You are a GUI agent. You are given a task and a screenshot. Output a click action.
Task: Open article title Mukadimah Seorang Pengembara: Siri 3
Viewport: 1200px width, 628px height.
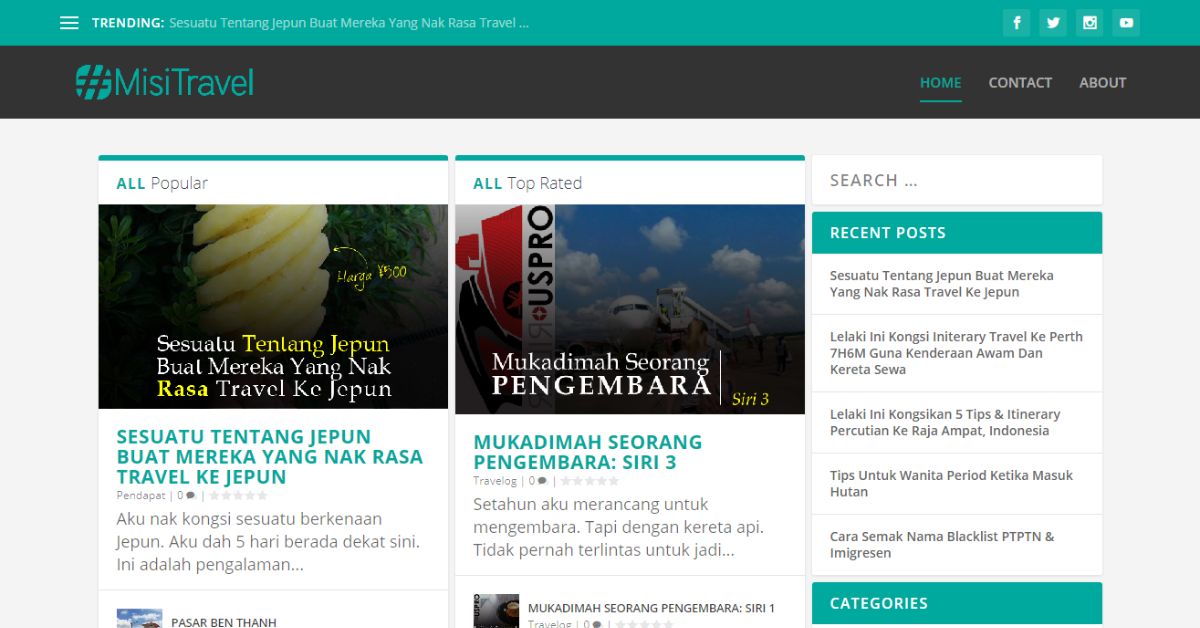coord(588,452)
